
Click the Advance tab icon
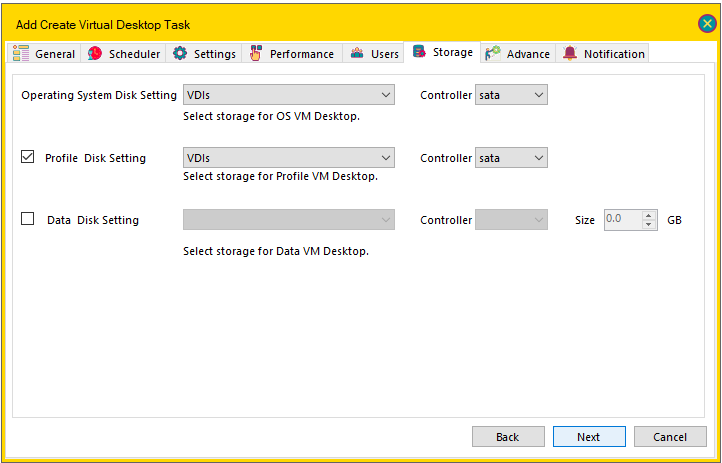pos(493,53)
